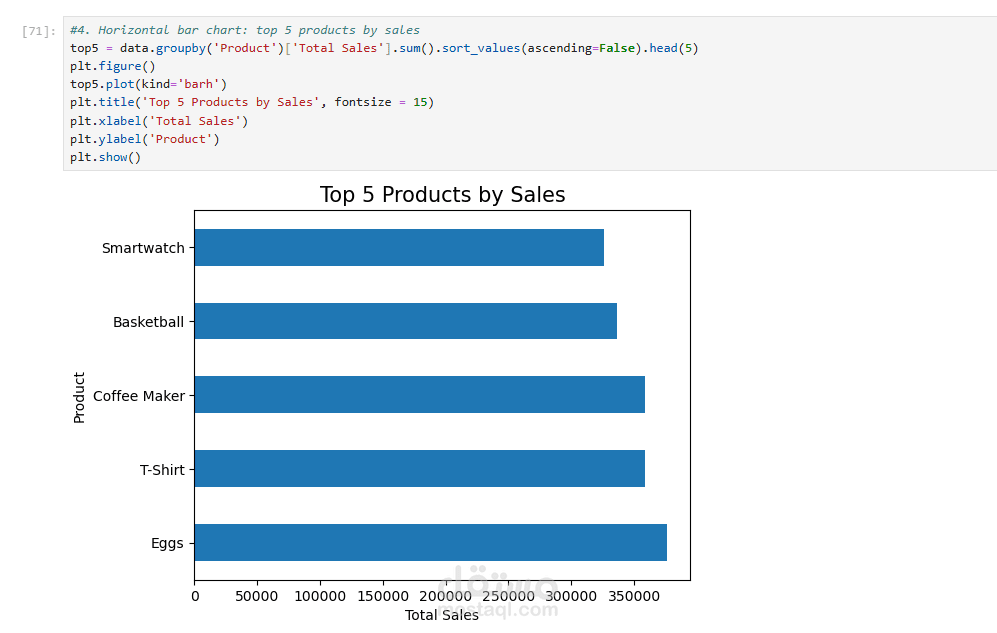This screenshot has height=633, width=997.
Task: Click the vertical 'Product' y-axis label
Action: point(79,397)
